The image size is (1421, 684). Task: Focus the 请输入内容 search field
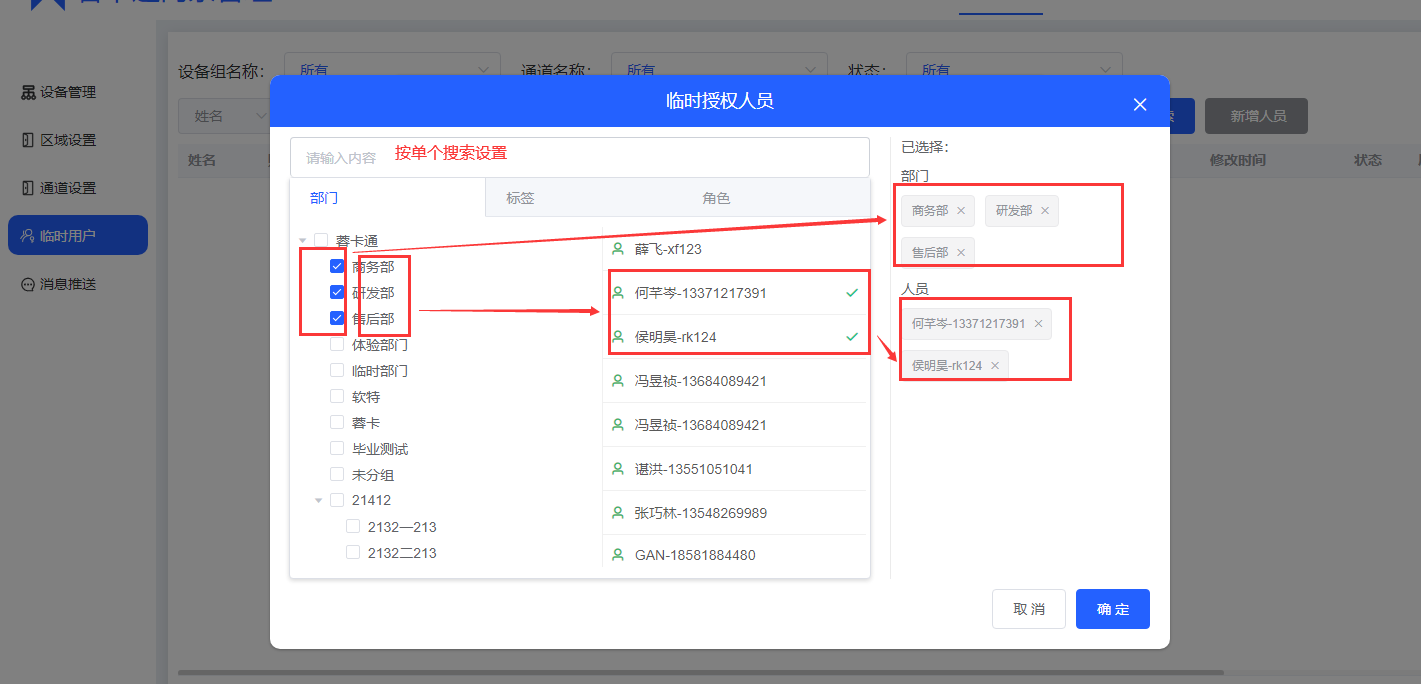(579, 157)
